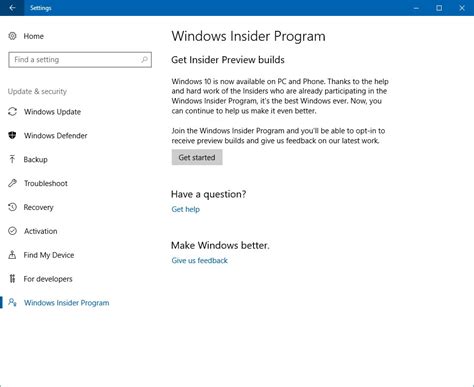Open the Get help link
The height and width of the screenshot is (387, 474).
185,209
